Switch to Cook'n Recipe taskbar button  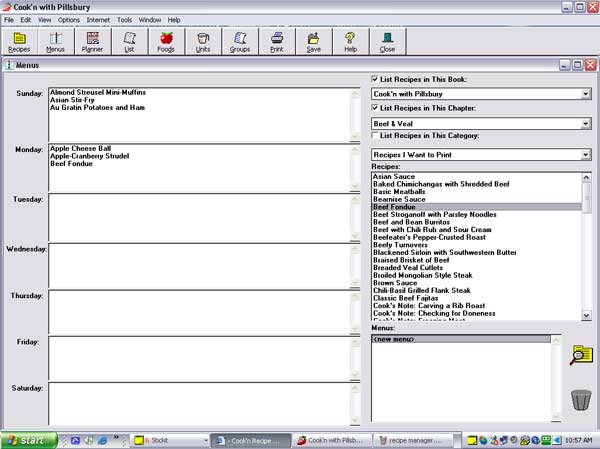coord(251,441)
